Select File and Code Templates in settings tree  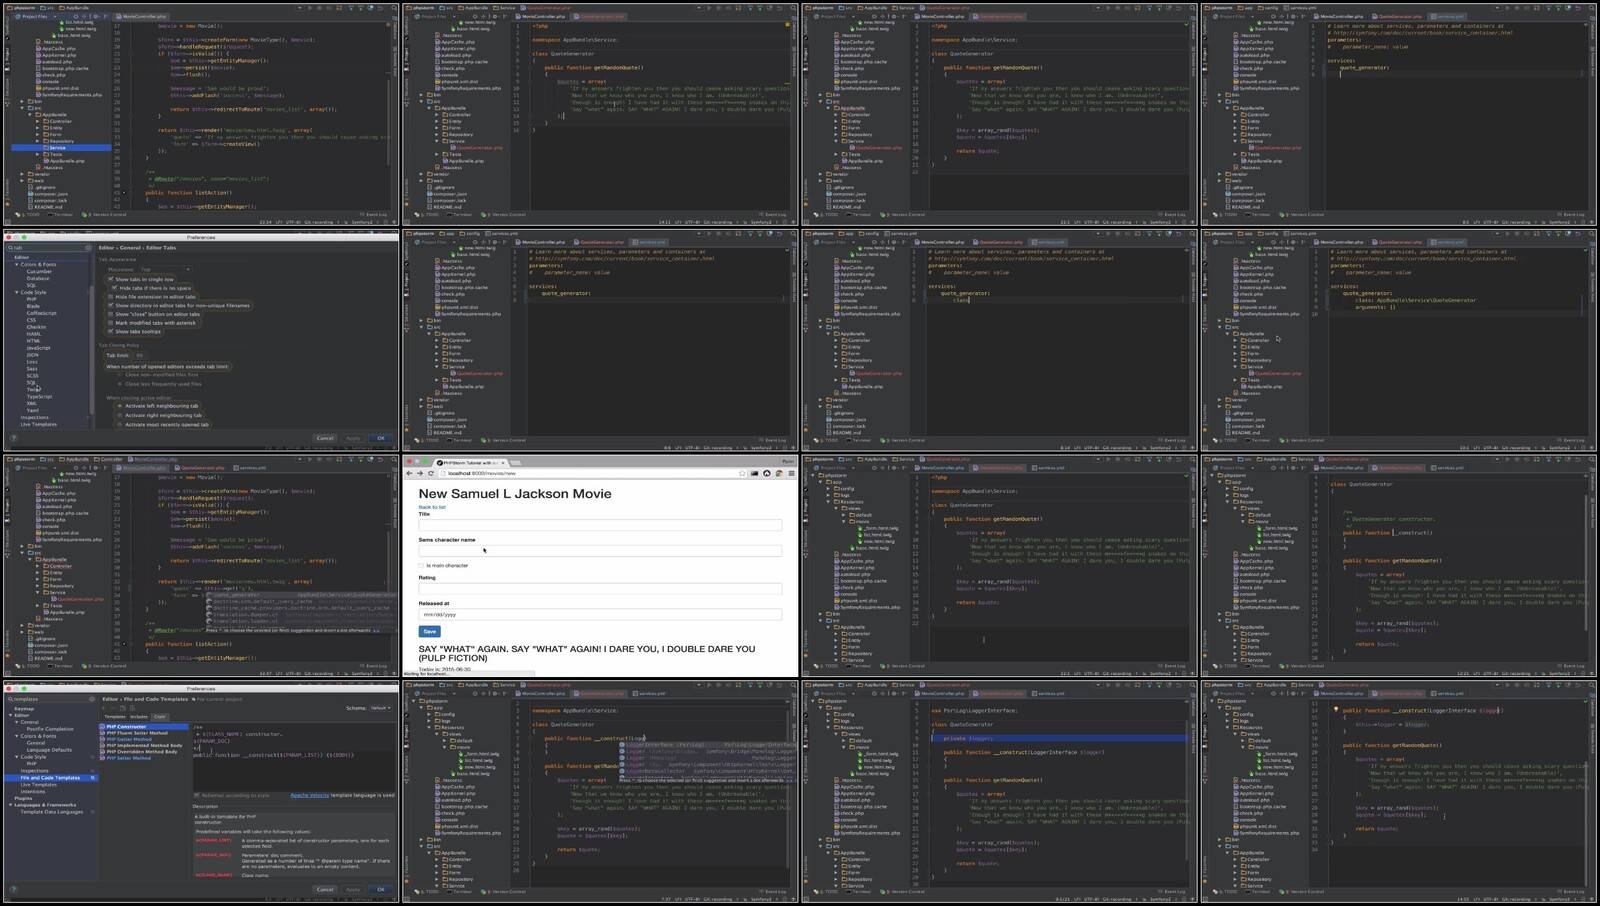point(50,777)
